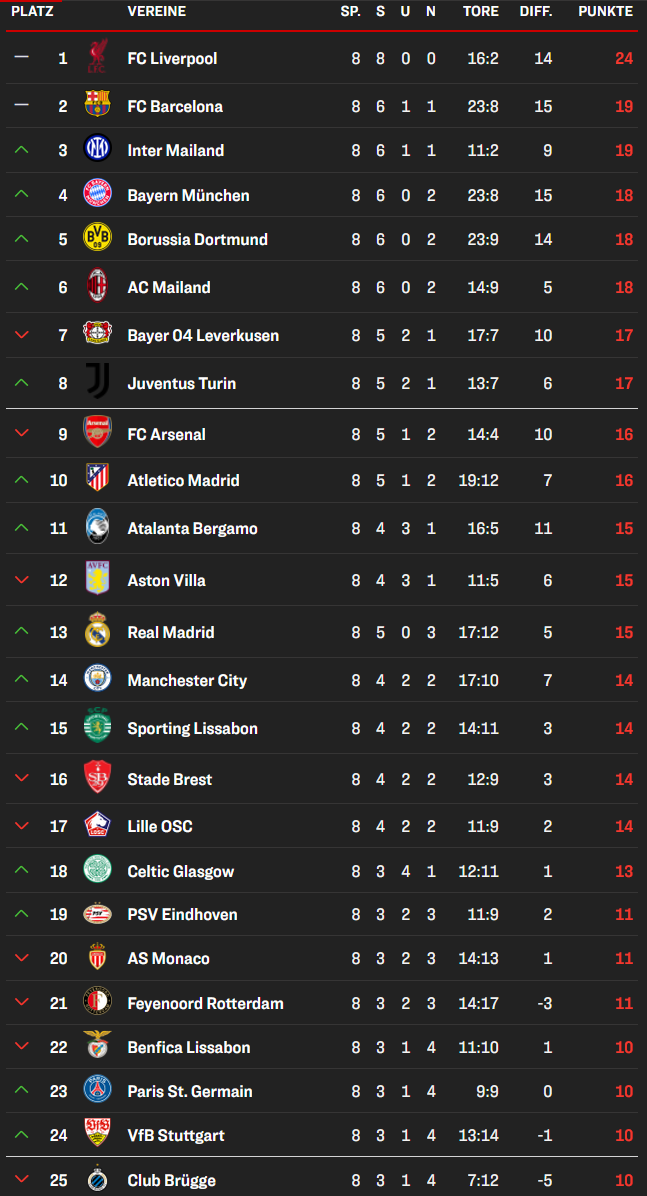The width and height of the screenshot is (647, 1196).
Task: Select the Inter Mailand logo
Action: [x=97, y=147]
